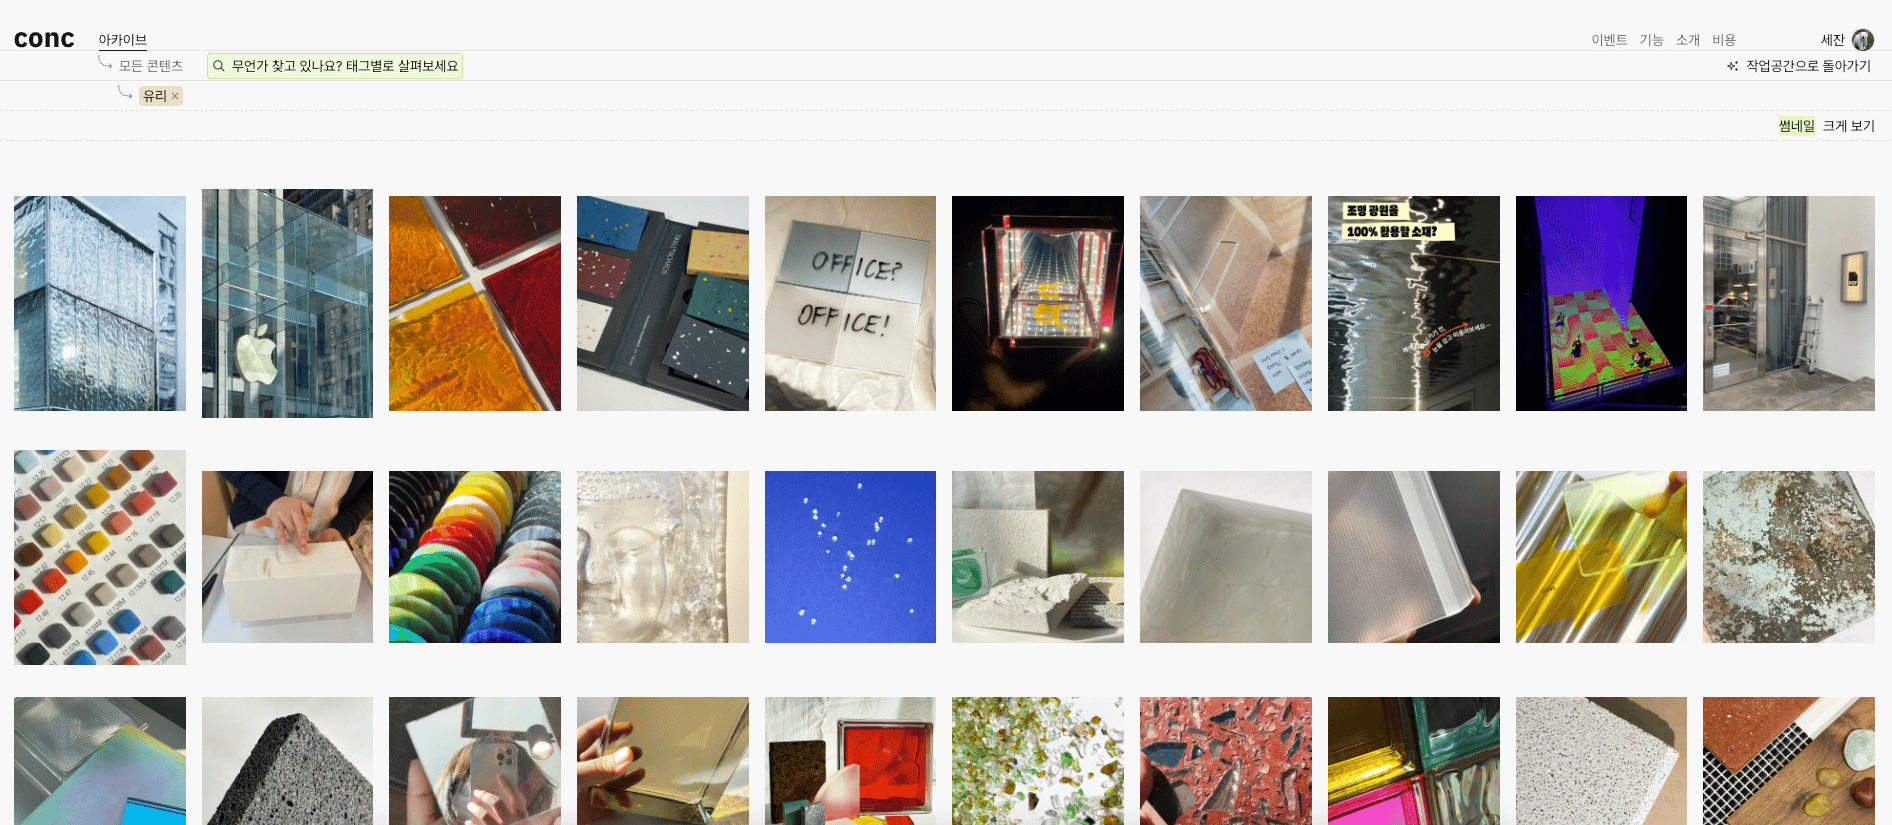Click the sparkle icon beside 작업공간으로 돌아가기
Screen dimensions: 1892x825
click(1733, 66)
